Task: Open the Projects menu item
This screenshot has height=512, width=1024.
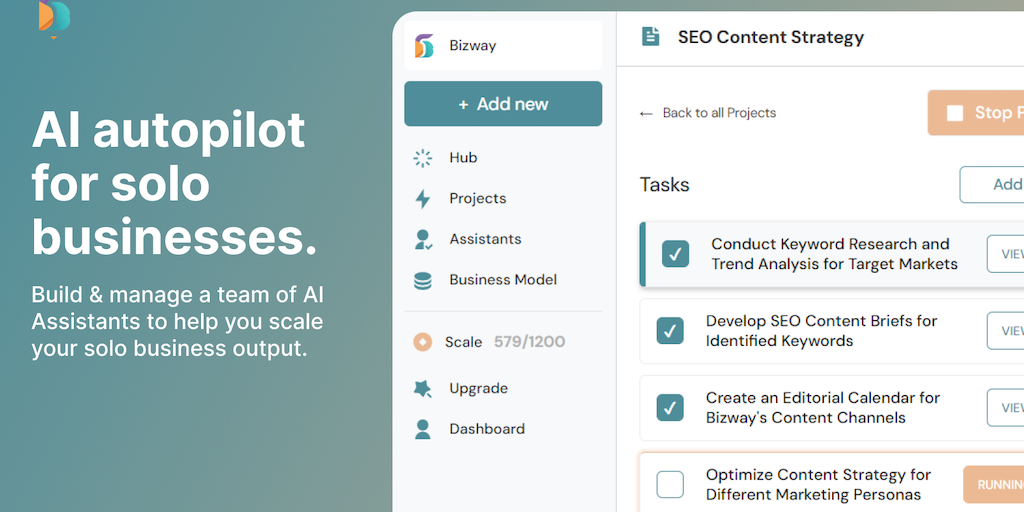Action: (x=477, y=199)
